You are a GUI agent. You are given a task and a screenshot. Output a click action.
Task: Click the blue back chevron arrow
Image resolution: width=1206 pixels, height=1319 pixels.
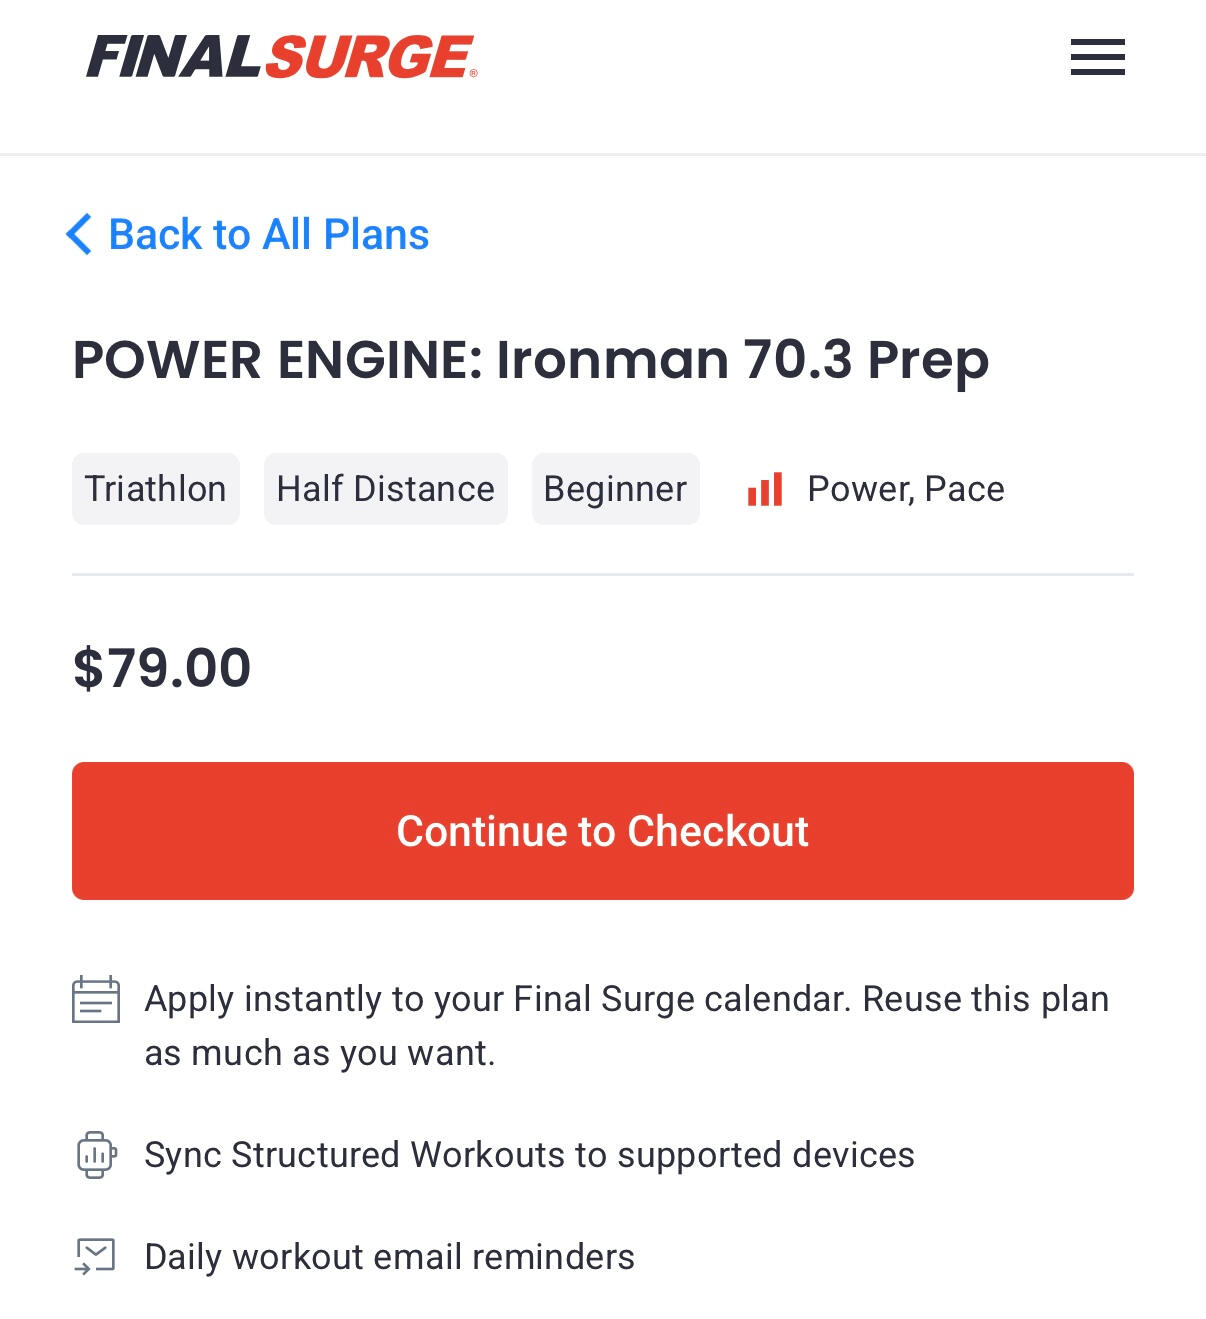(x=80, y=235)
